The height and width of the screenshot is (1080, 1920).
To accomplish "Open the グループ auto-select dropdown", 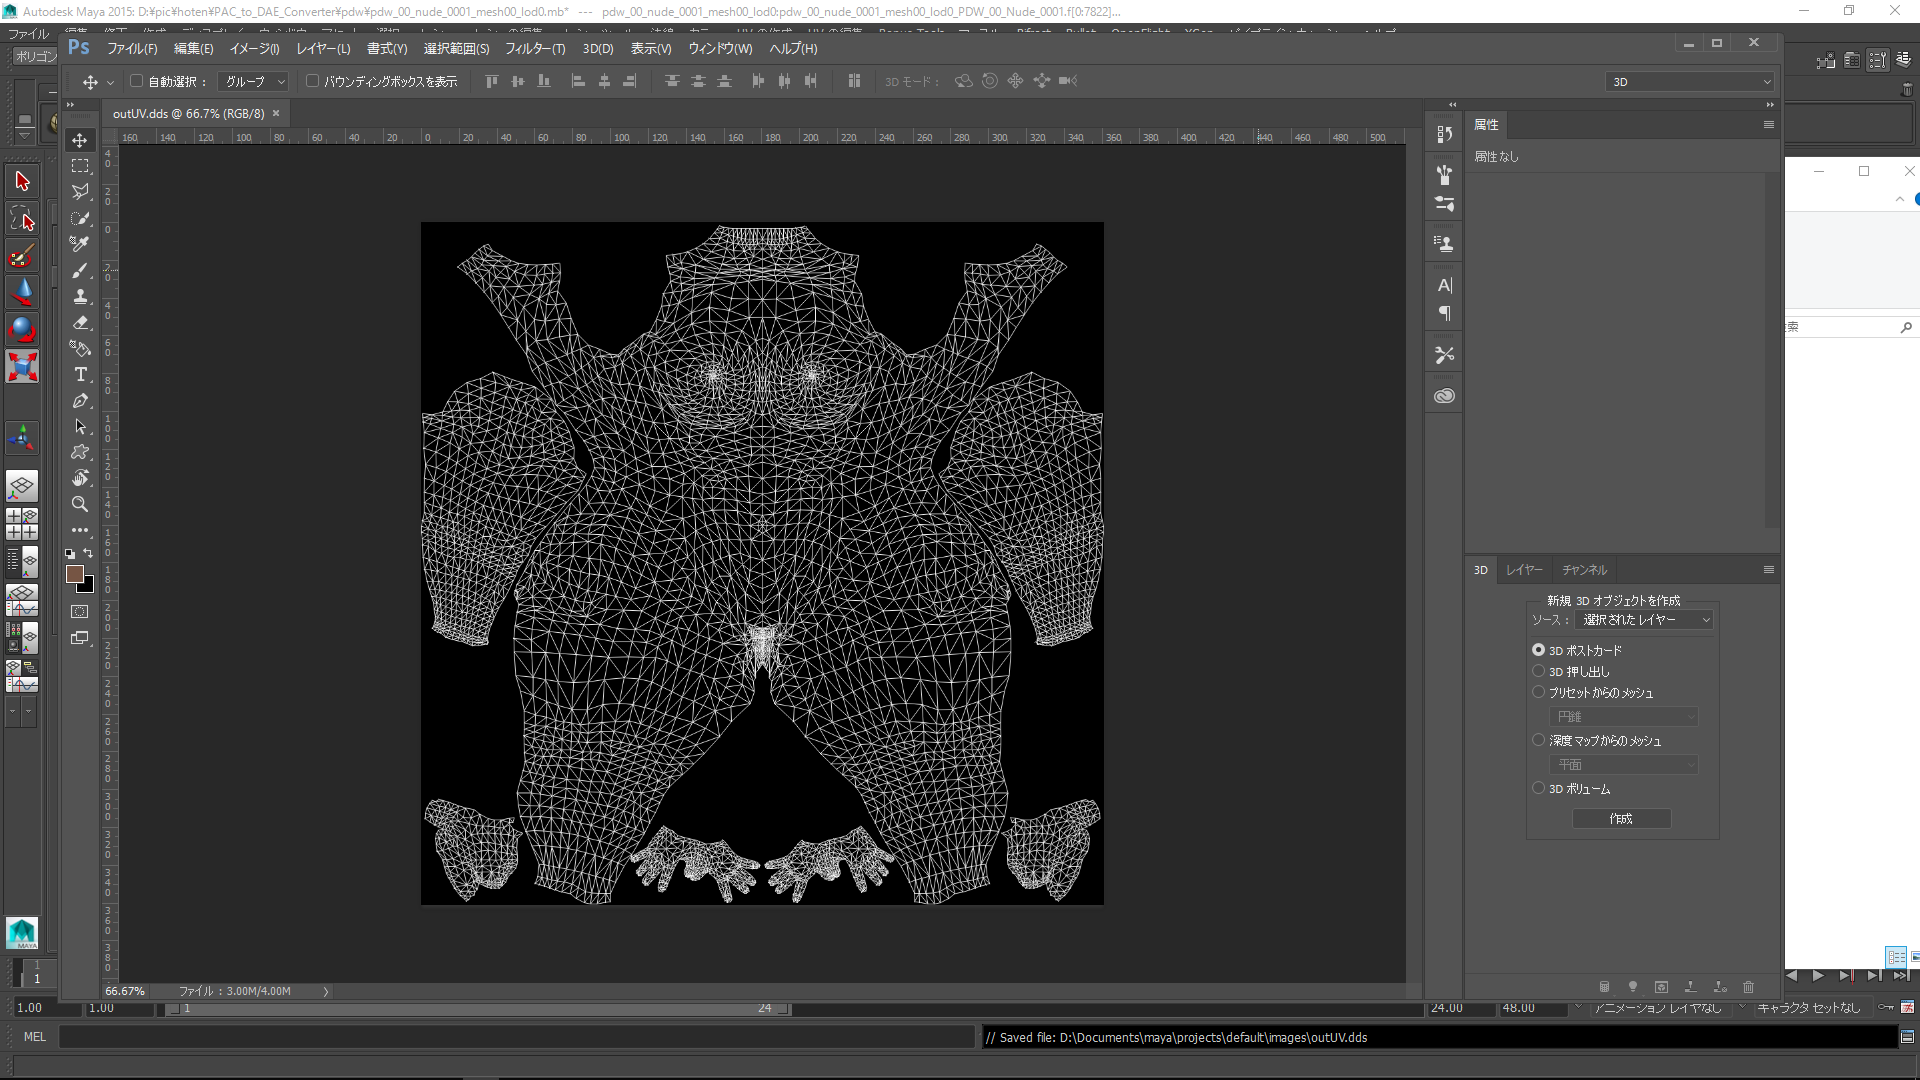I will [254, 82].
